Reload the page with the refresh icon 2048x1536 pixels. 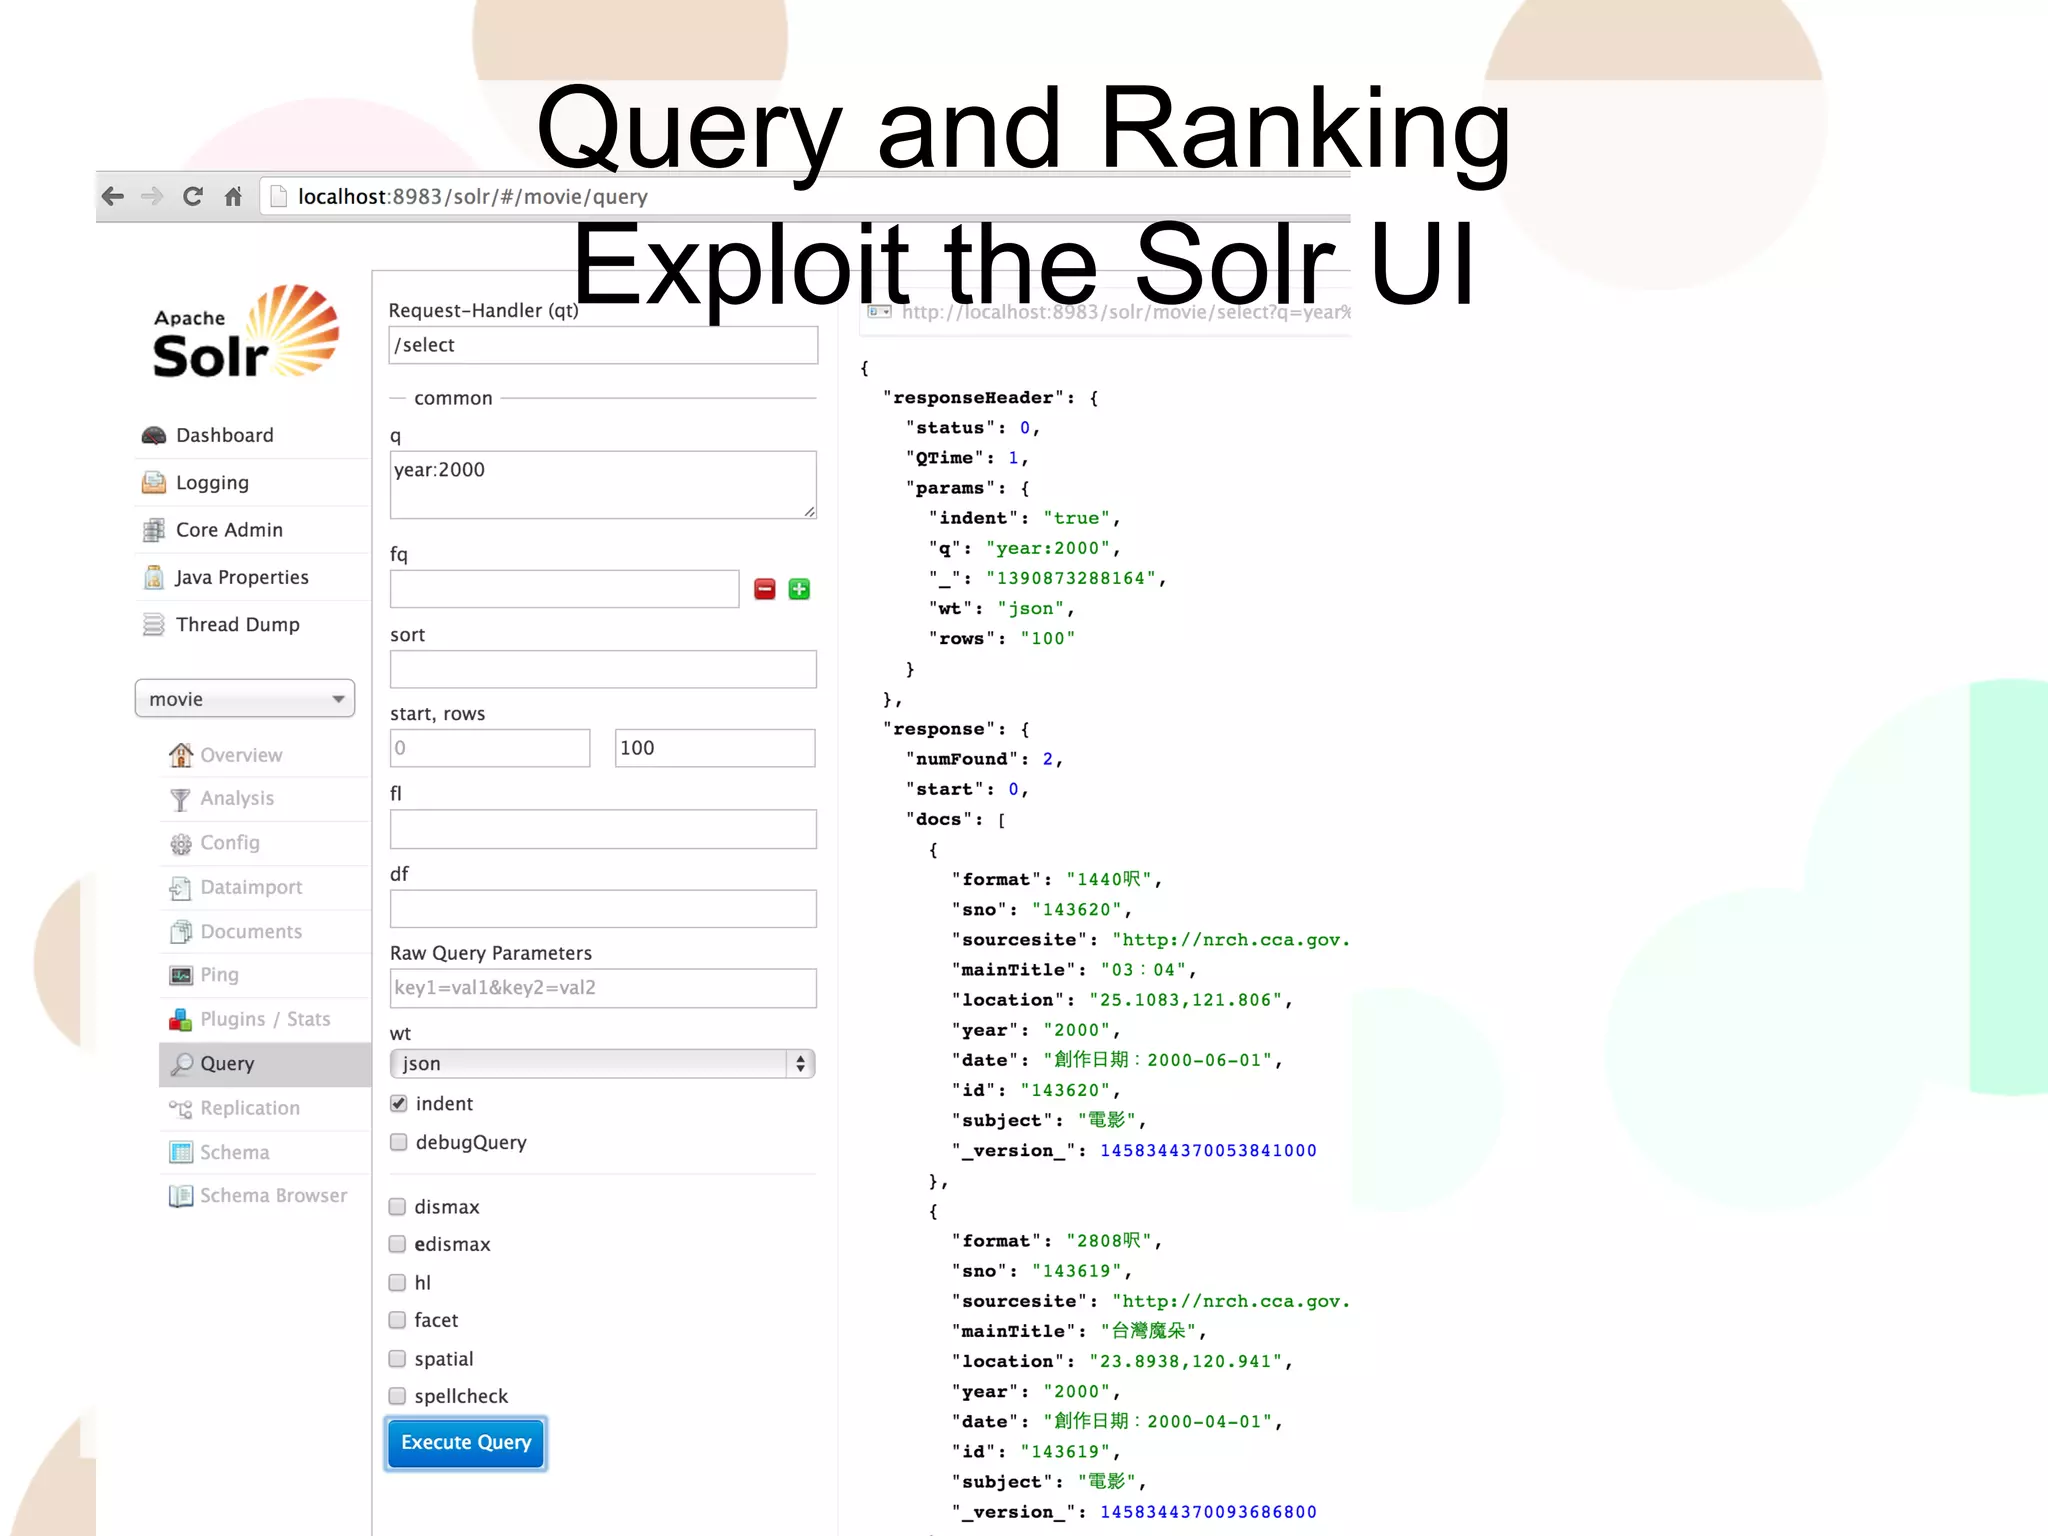tap(193, 196)
